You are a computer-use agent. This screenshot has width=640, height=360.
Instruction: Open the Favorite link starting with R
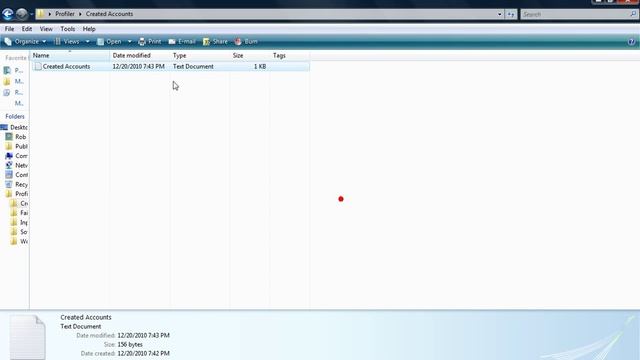click(x=13, y=93)
